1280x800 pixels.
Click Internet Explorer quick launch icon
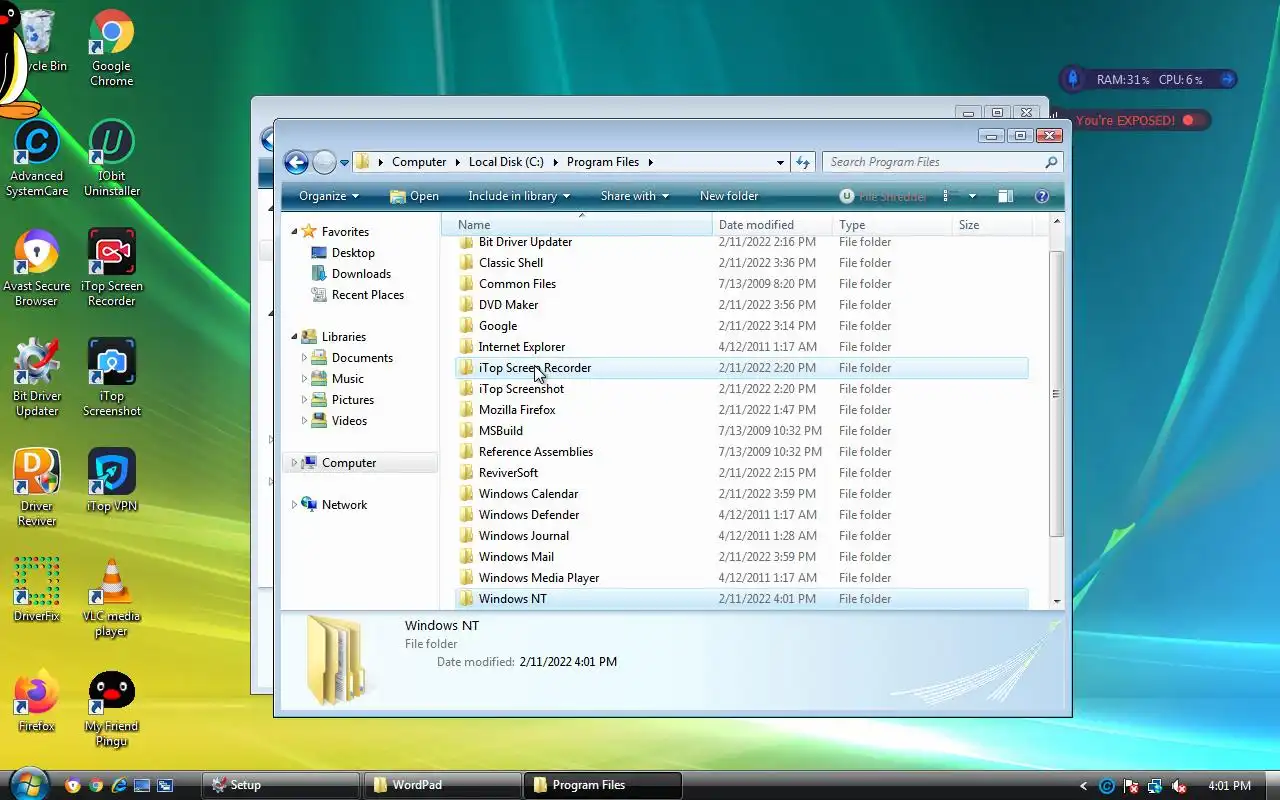click(119, 785)
